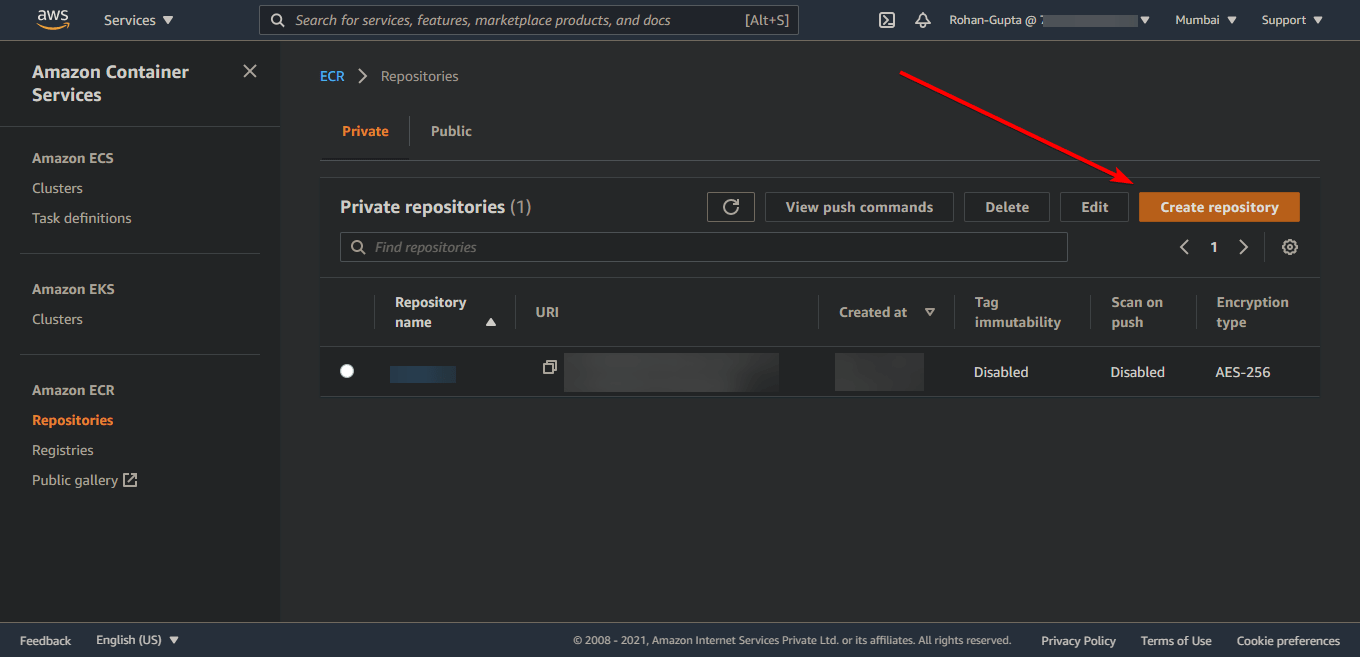Viewport: 1360px width, 657px height.
Task: Open the CloudShell terminal icon
Action: 886,20
